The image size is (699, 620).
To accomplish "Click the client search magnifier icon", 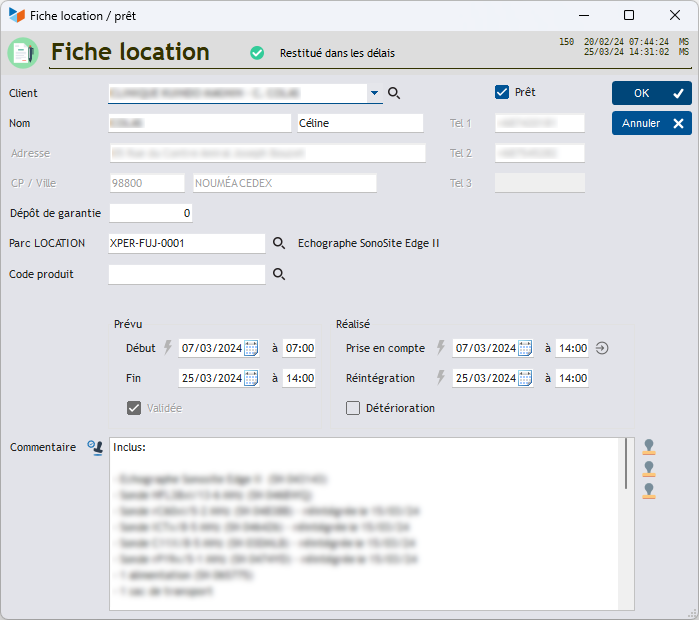I will click(394, 93).
